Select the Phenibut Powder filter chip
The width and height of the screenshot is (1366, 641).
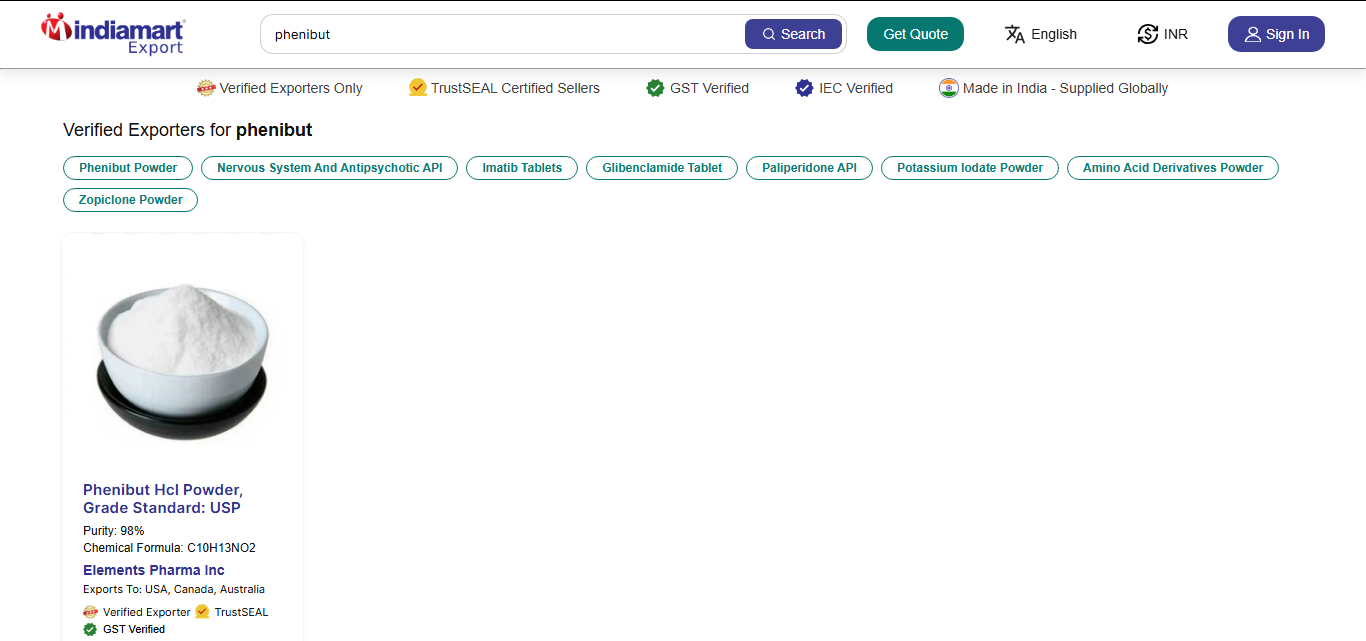pyautogui.click(x=128, y=168)
